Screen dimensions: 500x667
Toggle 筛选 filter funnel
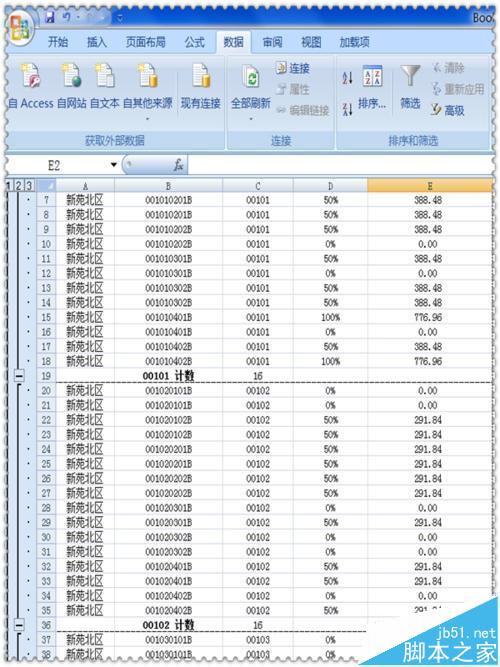click(410, 87)
